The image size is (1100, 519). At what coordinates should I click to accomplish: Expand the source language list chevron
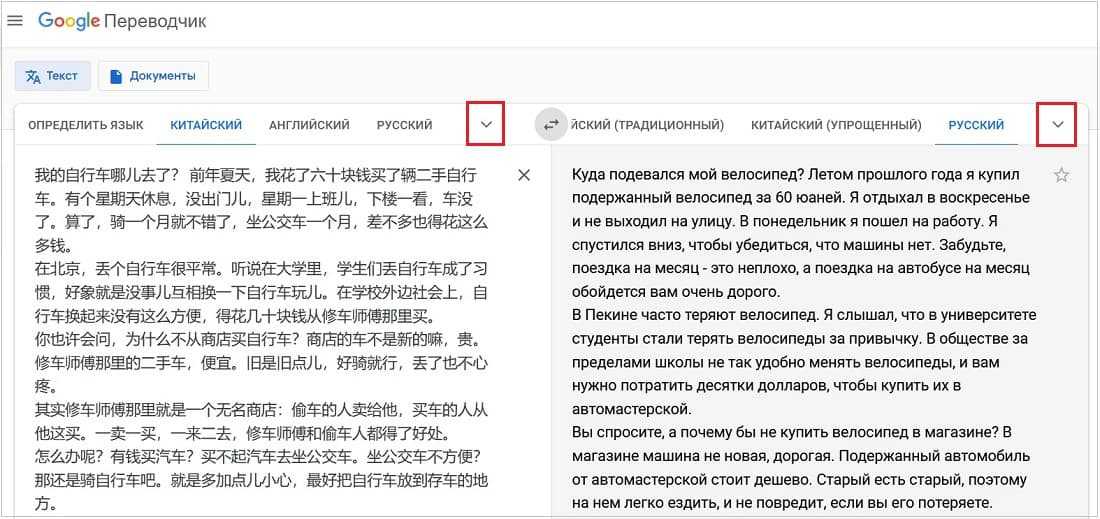pos(486,125)
